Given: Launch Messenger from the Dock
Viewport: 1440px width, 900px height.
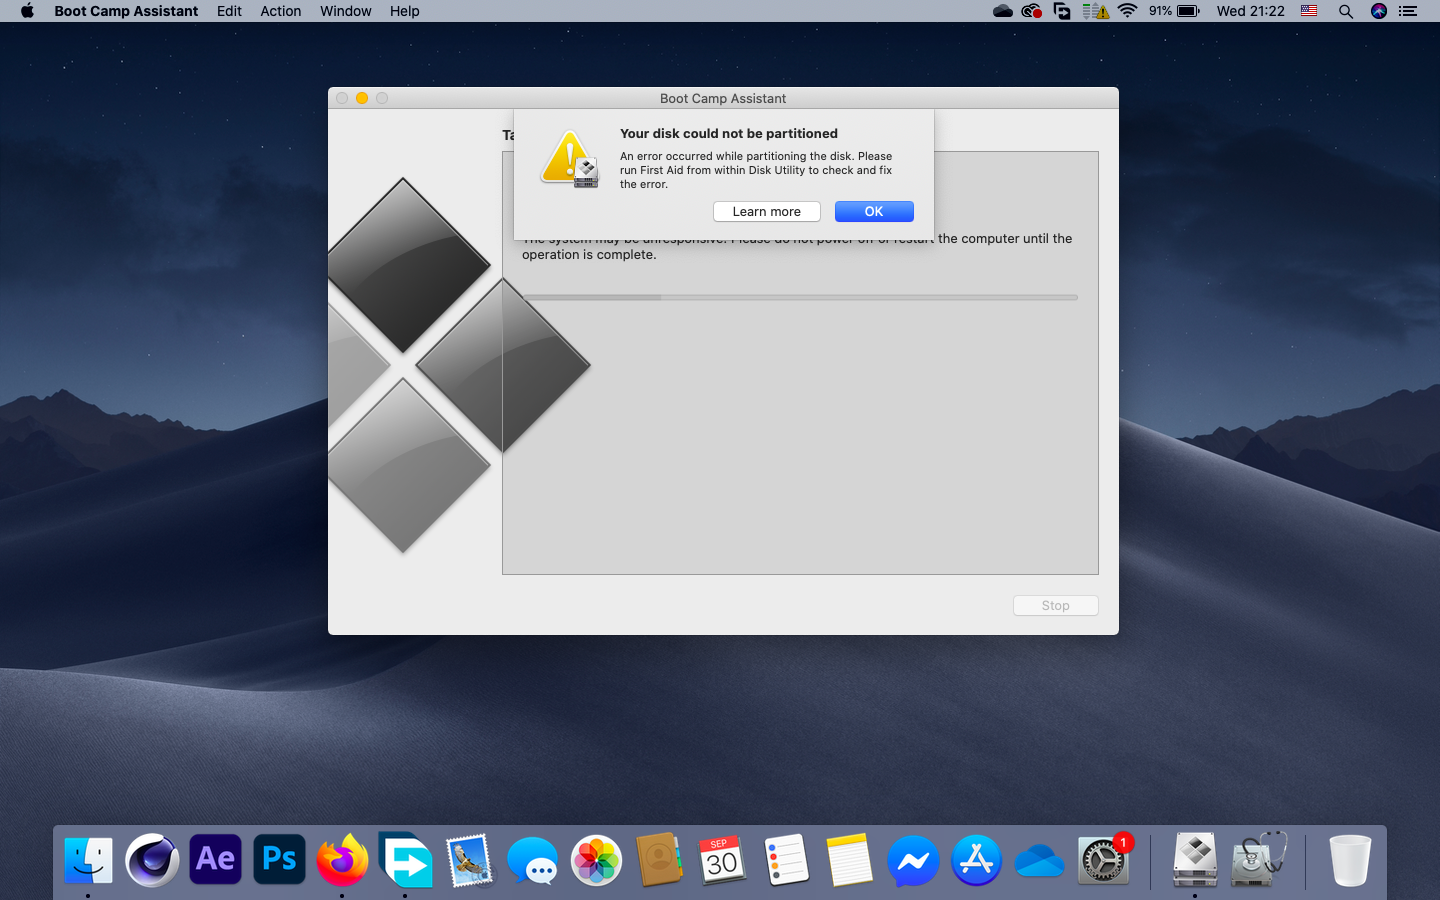Looking at the screenshot, I should click(913, 860).
